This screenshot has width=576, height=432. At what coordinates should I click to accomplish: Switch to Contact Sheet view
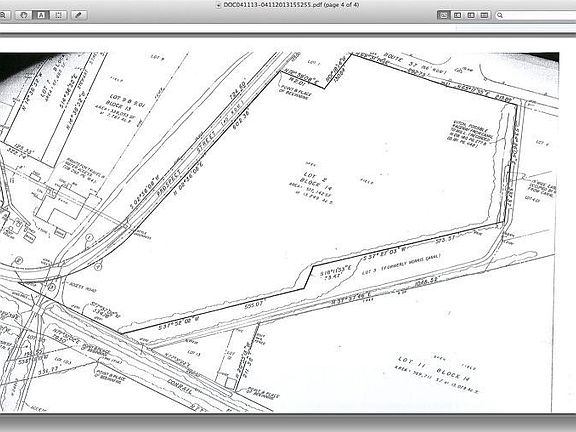click(485, 15)
